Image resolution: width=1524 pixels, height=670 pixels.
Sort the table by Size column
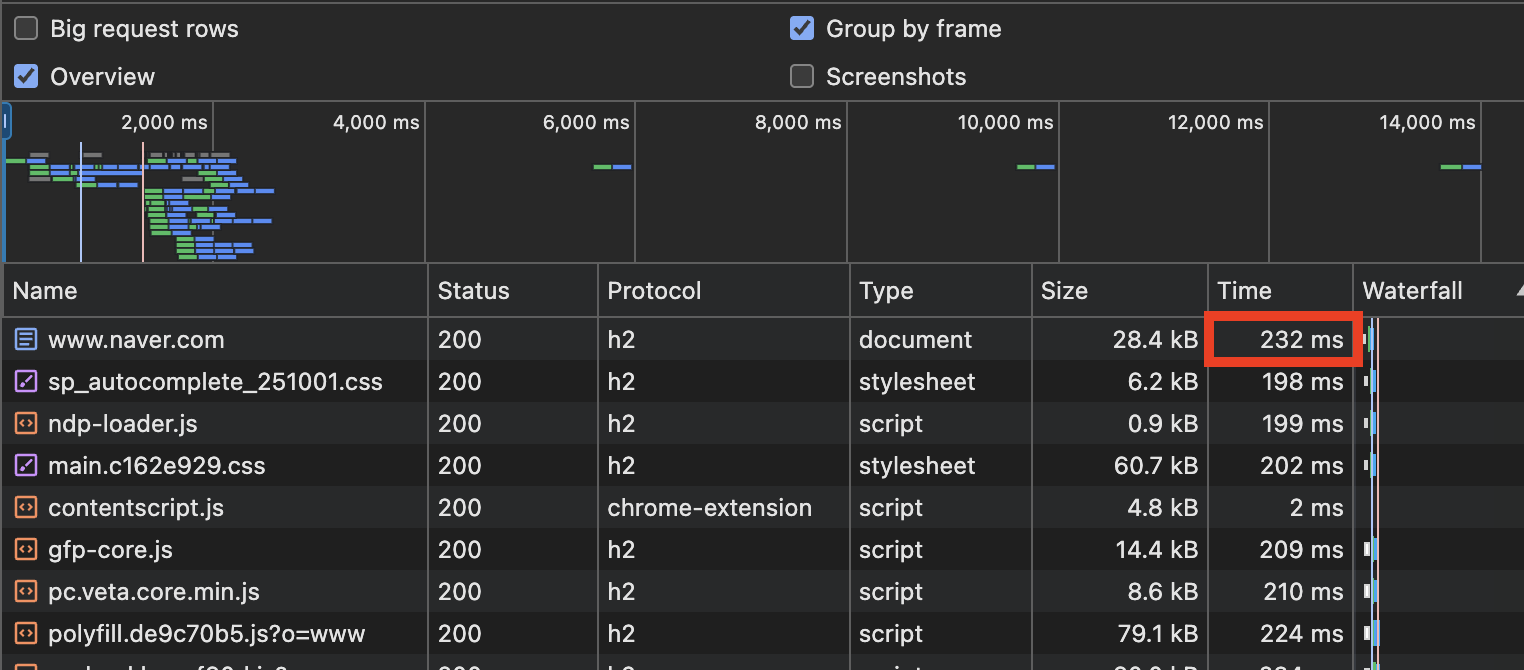pos(1064,291)
